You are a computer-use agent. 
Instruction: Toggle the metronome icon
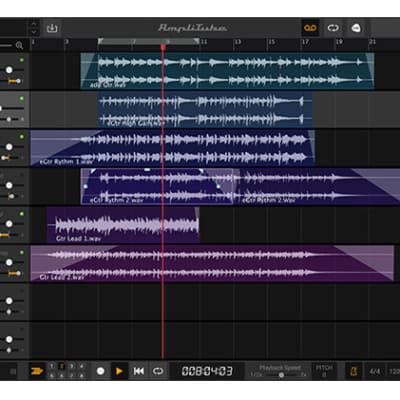coord(354,371)
